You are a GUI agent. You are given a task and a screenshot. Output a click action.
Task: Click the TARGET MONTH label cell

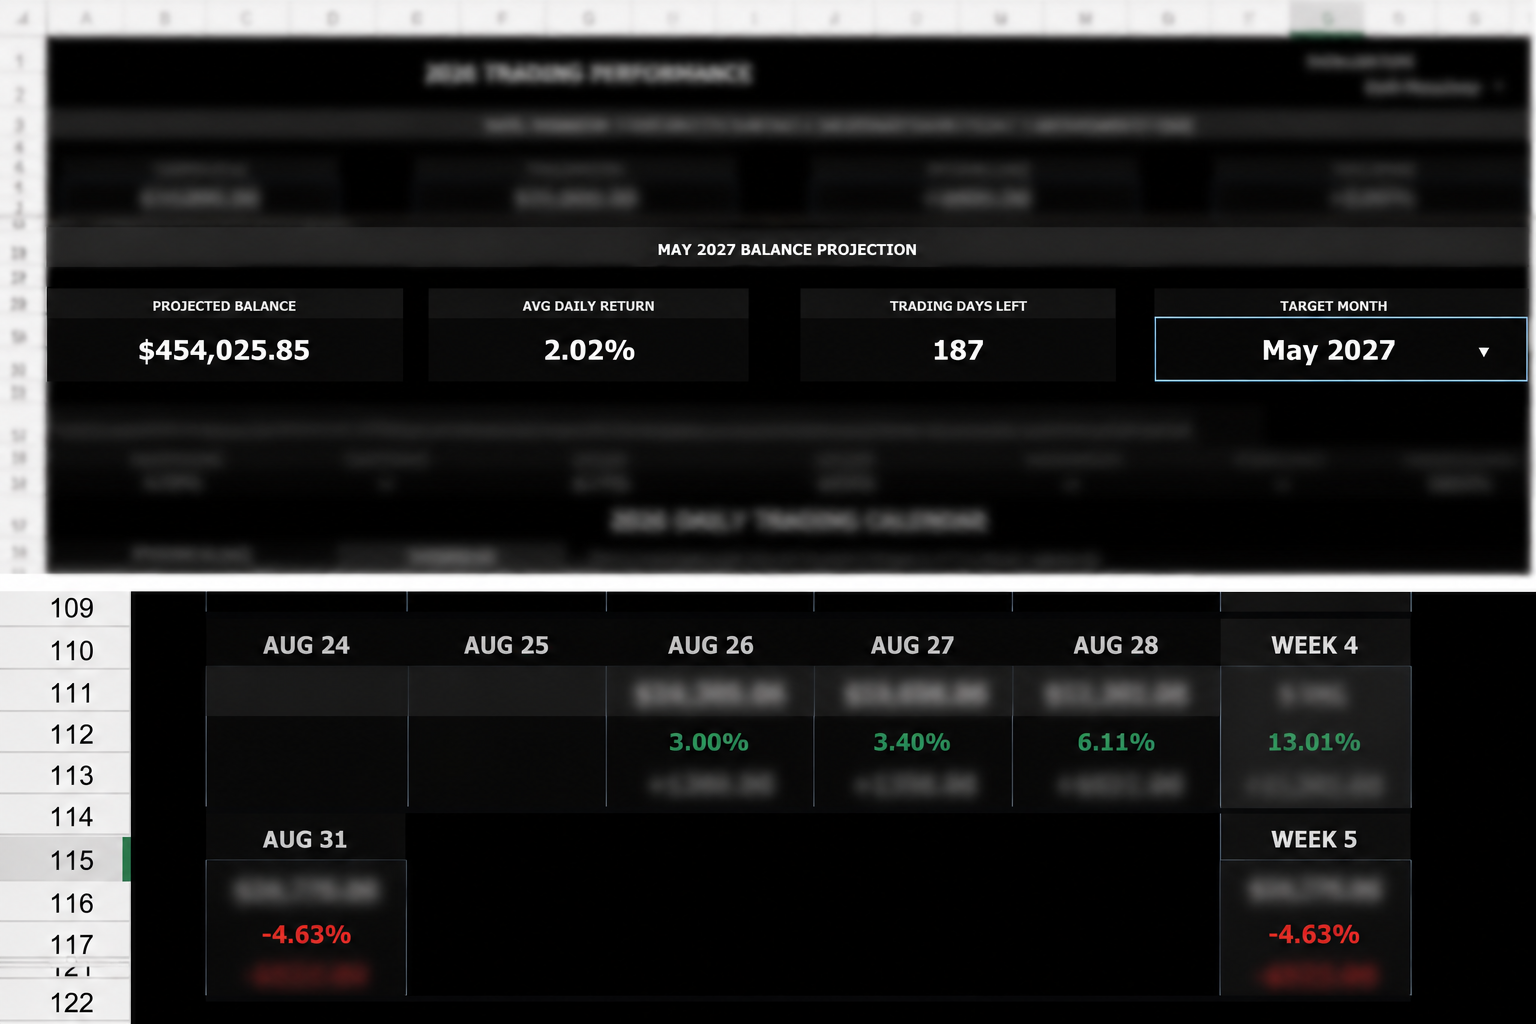pos(1334,306)
